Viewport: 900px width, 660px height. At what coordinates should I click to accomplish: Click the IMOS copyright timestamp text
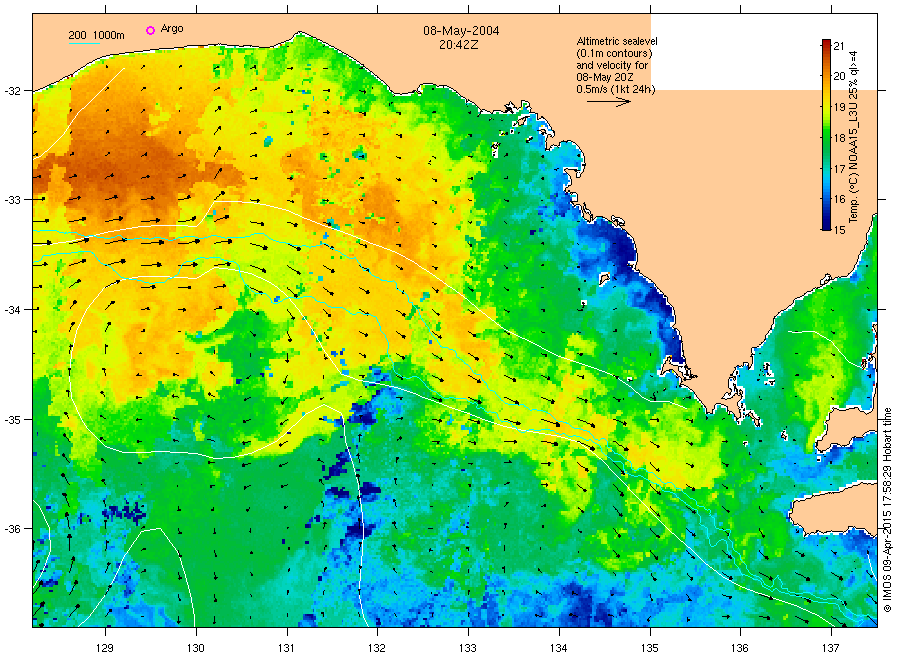[887, 510]
